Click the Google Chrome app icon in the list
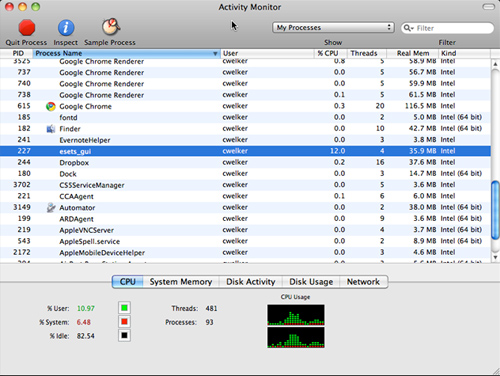This screenshot has height=376, width=500. coord(51,106)
